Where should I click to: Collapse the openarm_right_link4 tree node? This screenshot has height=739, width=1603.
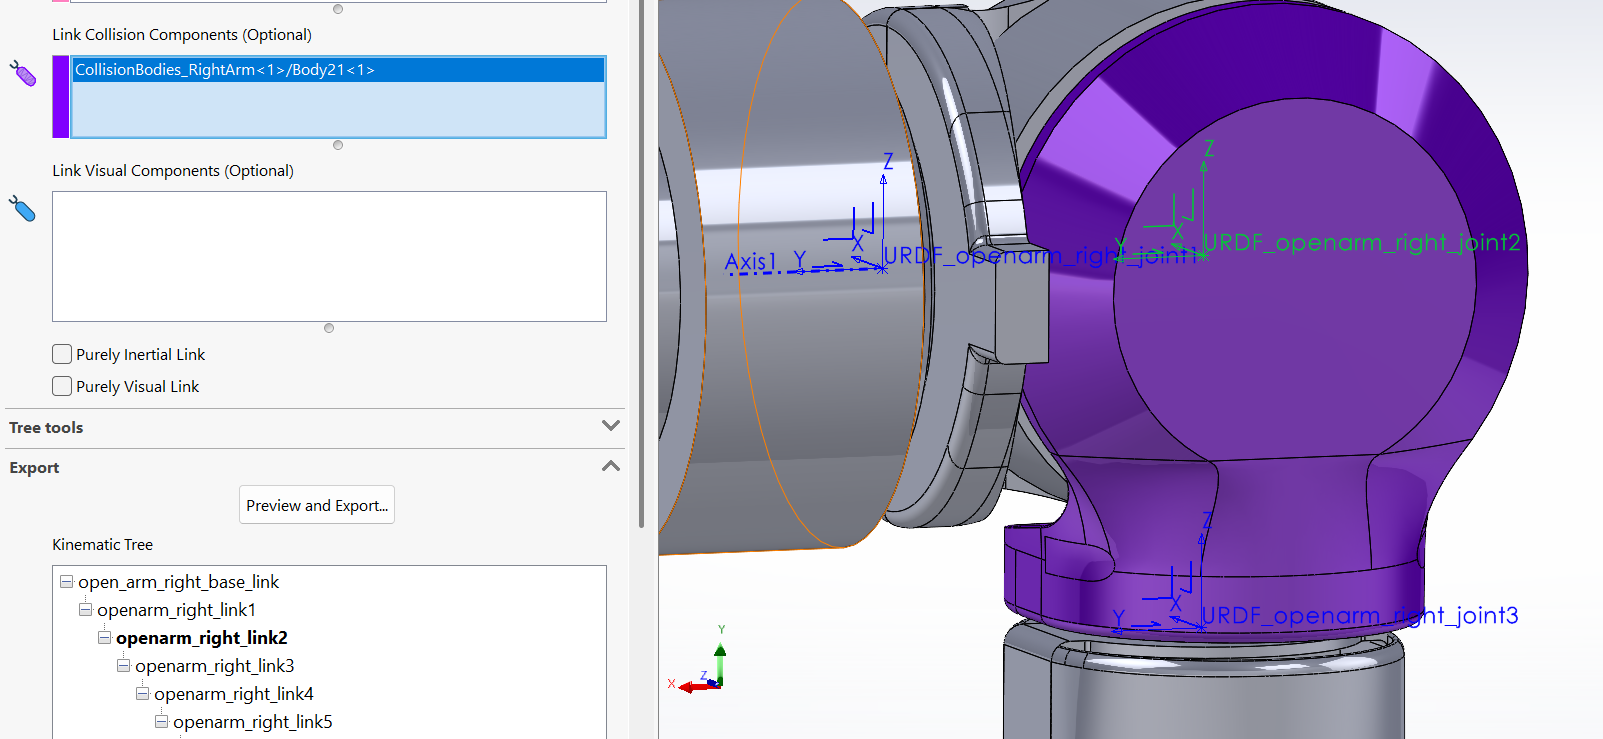142,693
